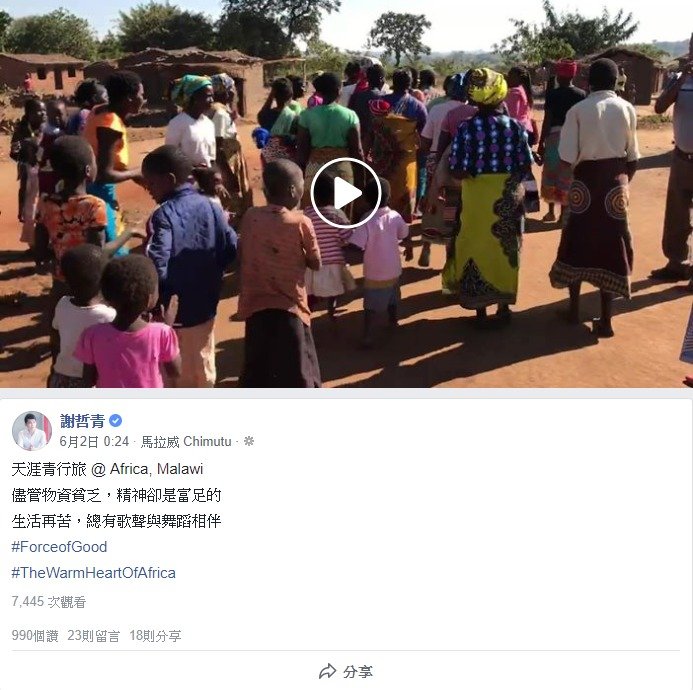This screenshot has width=693, height=690.
Task: Open the #TheWarmHeartOfAfrica hashtag
Action: [x=94, y=573]
